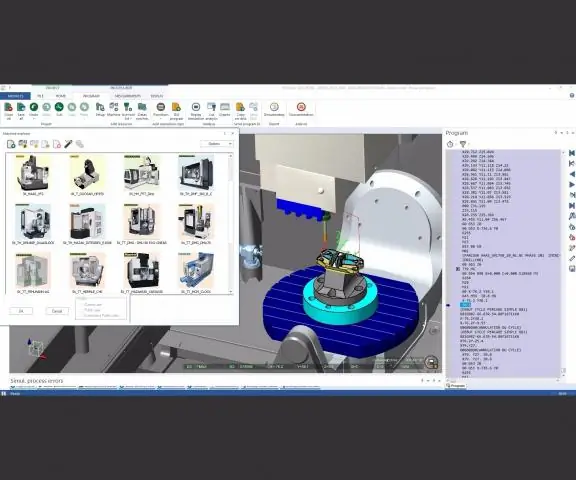The width and height of the screenshot is (576, 480).
Task: Select the first radio option below machine list
Action: 80,304
